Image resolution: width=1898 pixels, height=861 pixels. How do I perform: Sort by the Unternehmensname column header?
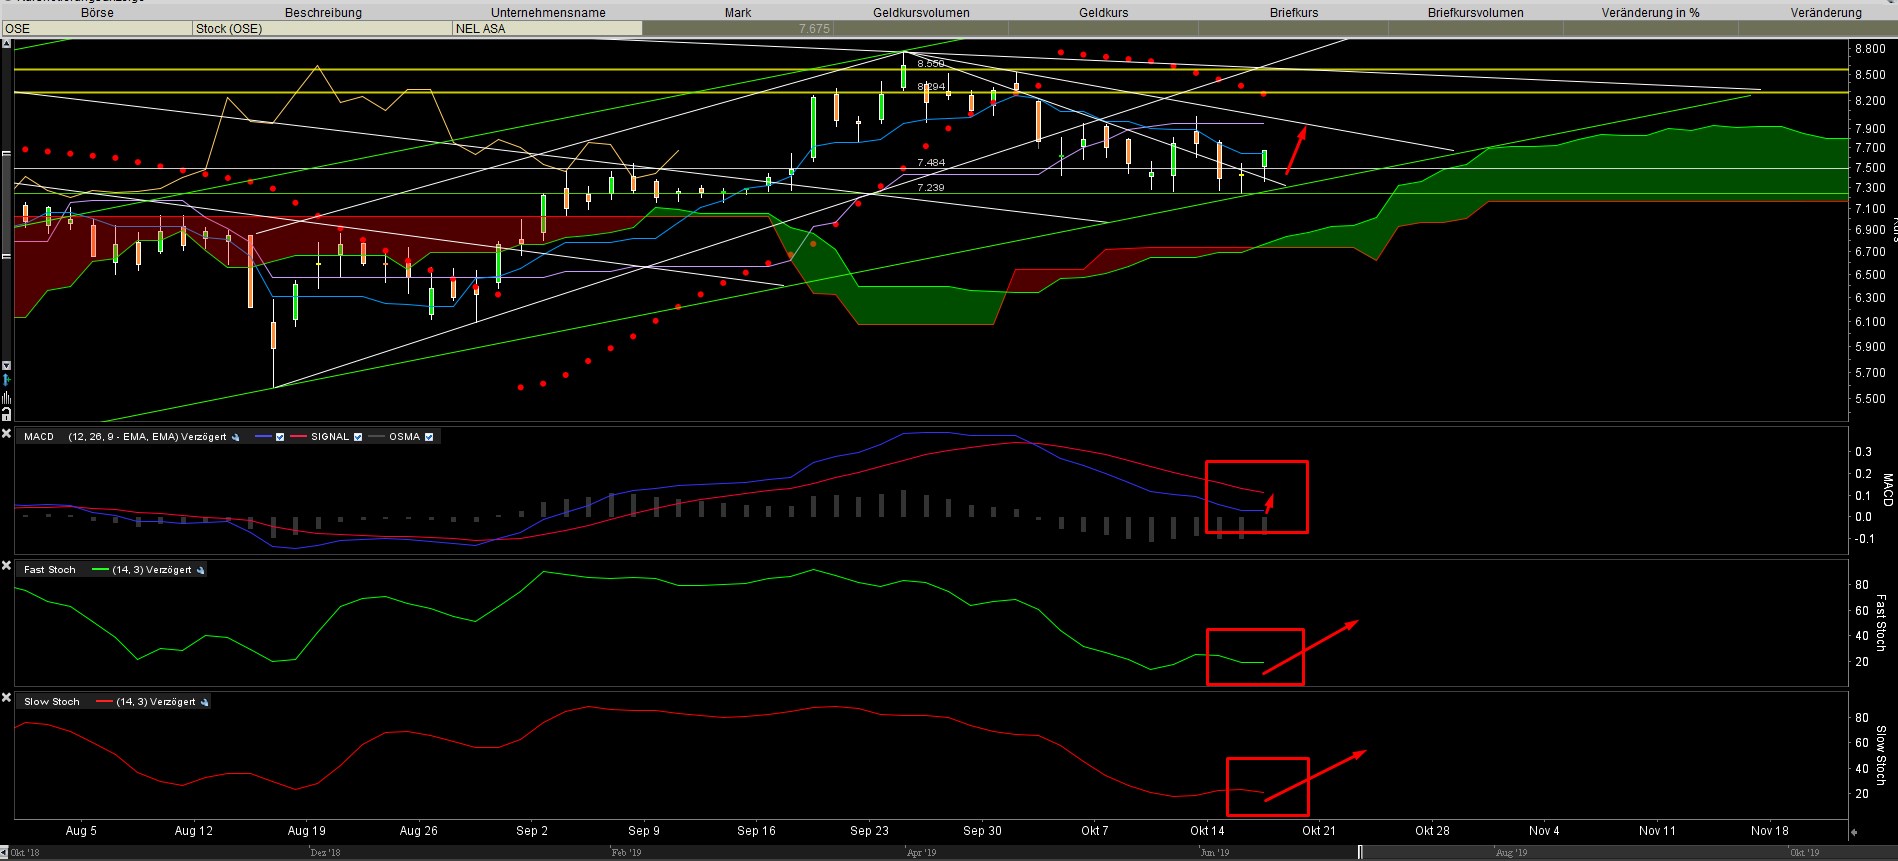548,13
